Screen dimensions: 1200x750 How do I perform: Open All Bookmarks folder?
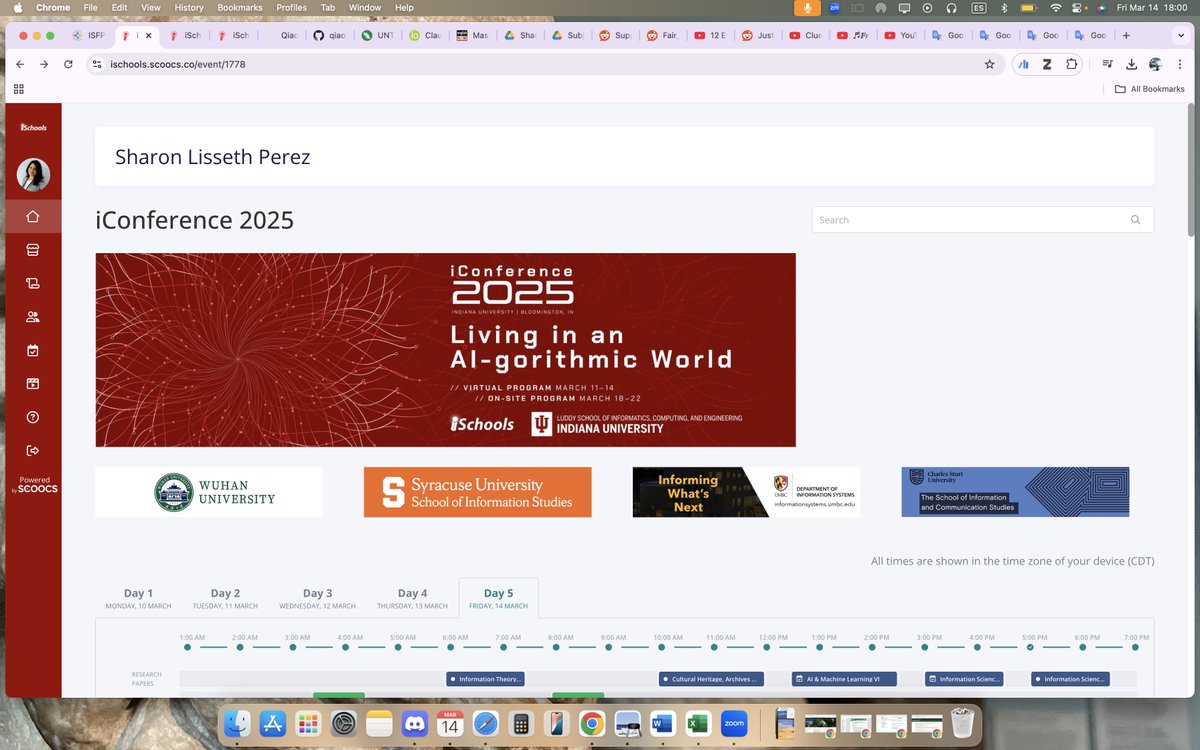coord(1150,89)
